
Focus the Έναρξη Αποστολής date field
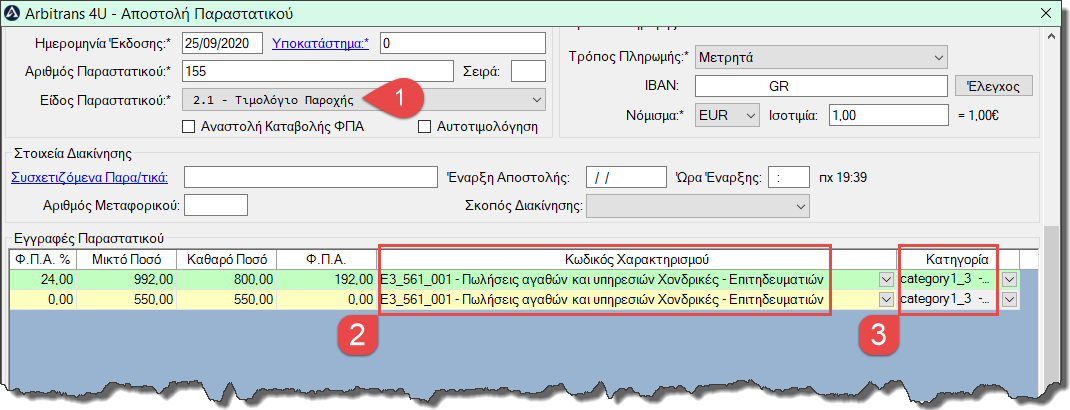626,177
